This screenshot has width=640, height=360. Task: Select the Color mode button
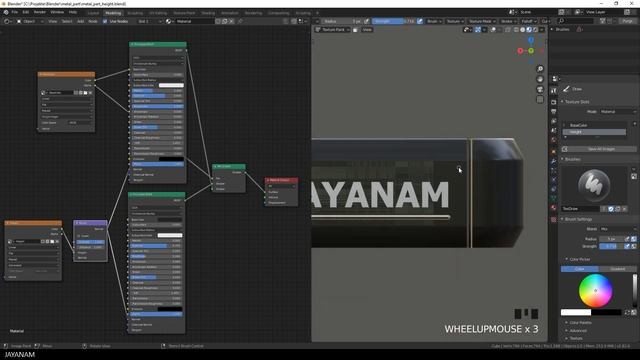pyautogui.click(x=580, y=269)
